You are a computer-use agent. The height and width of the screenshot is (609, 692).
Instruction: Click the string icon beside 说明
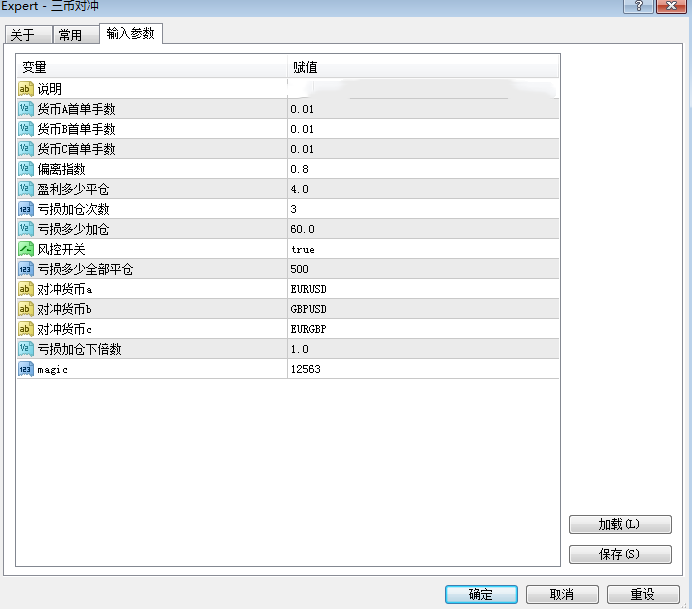coord(26,89)
